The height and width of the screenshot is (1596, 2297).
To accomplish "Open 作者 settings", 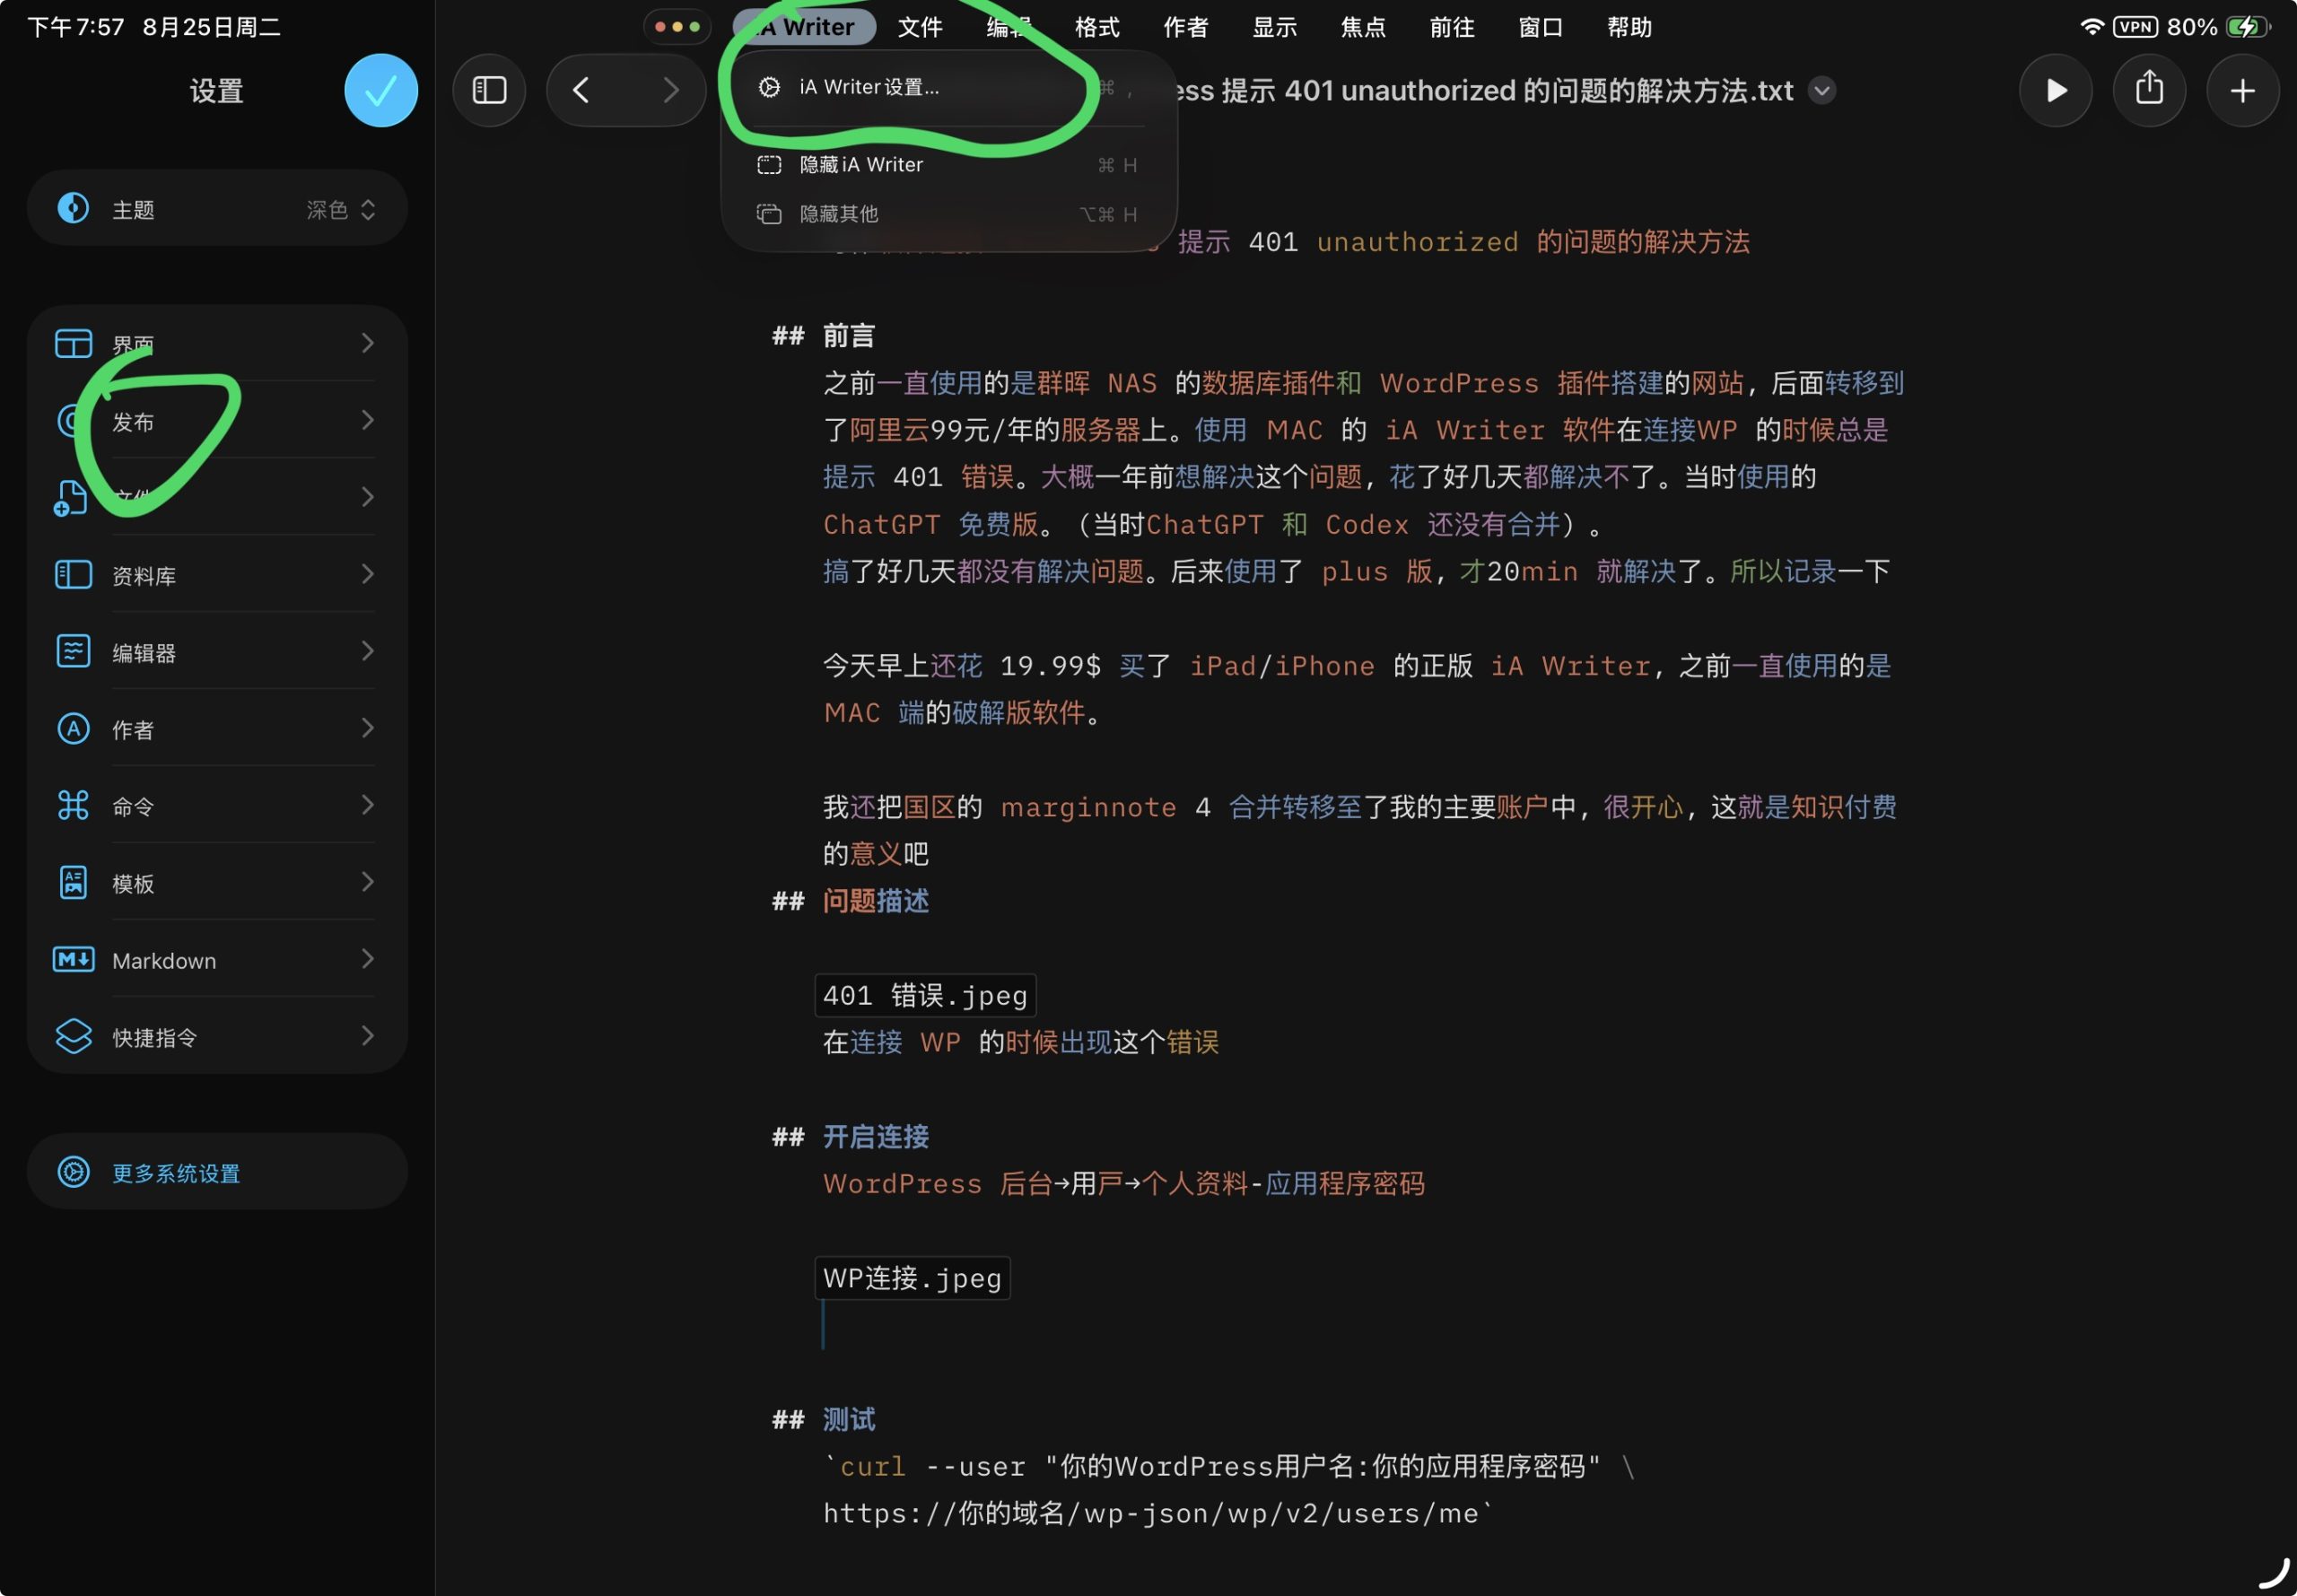I will (x=217, y=728).
